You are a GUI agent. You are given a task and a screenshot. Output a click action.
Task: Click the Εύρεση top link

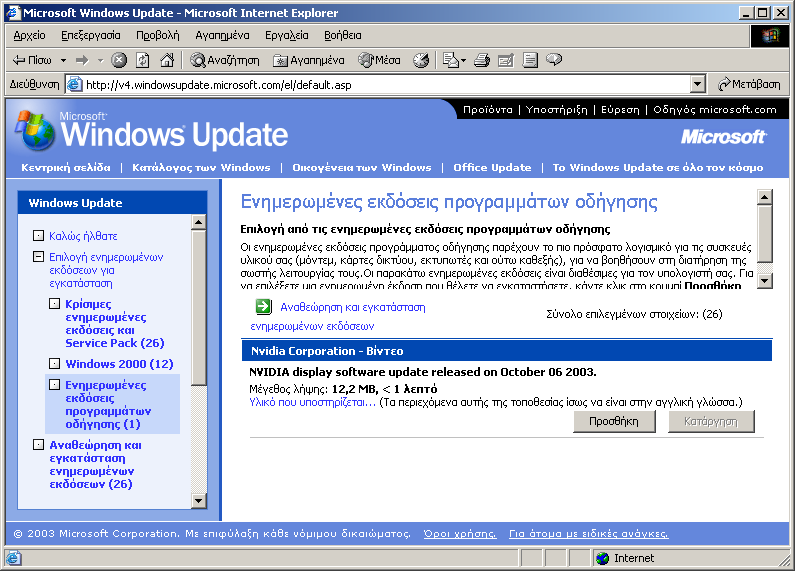pyautogui.click(x=620, y=110)
